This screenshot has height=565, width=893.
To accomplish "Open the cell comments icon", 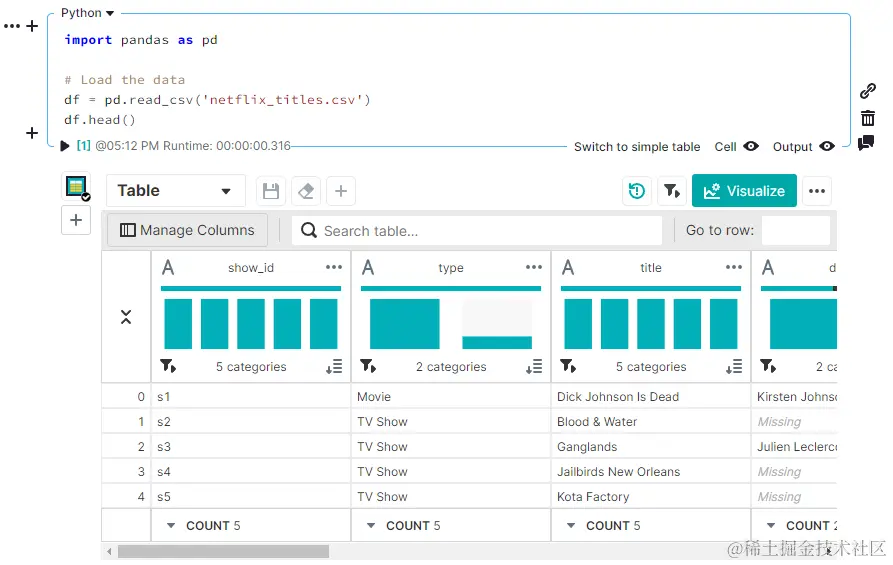I will (x=866, y=142).
